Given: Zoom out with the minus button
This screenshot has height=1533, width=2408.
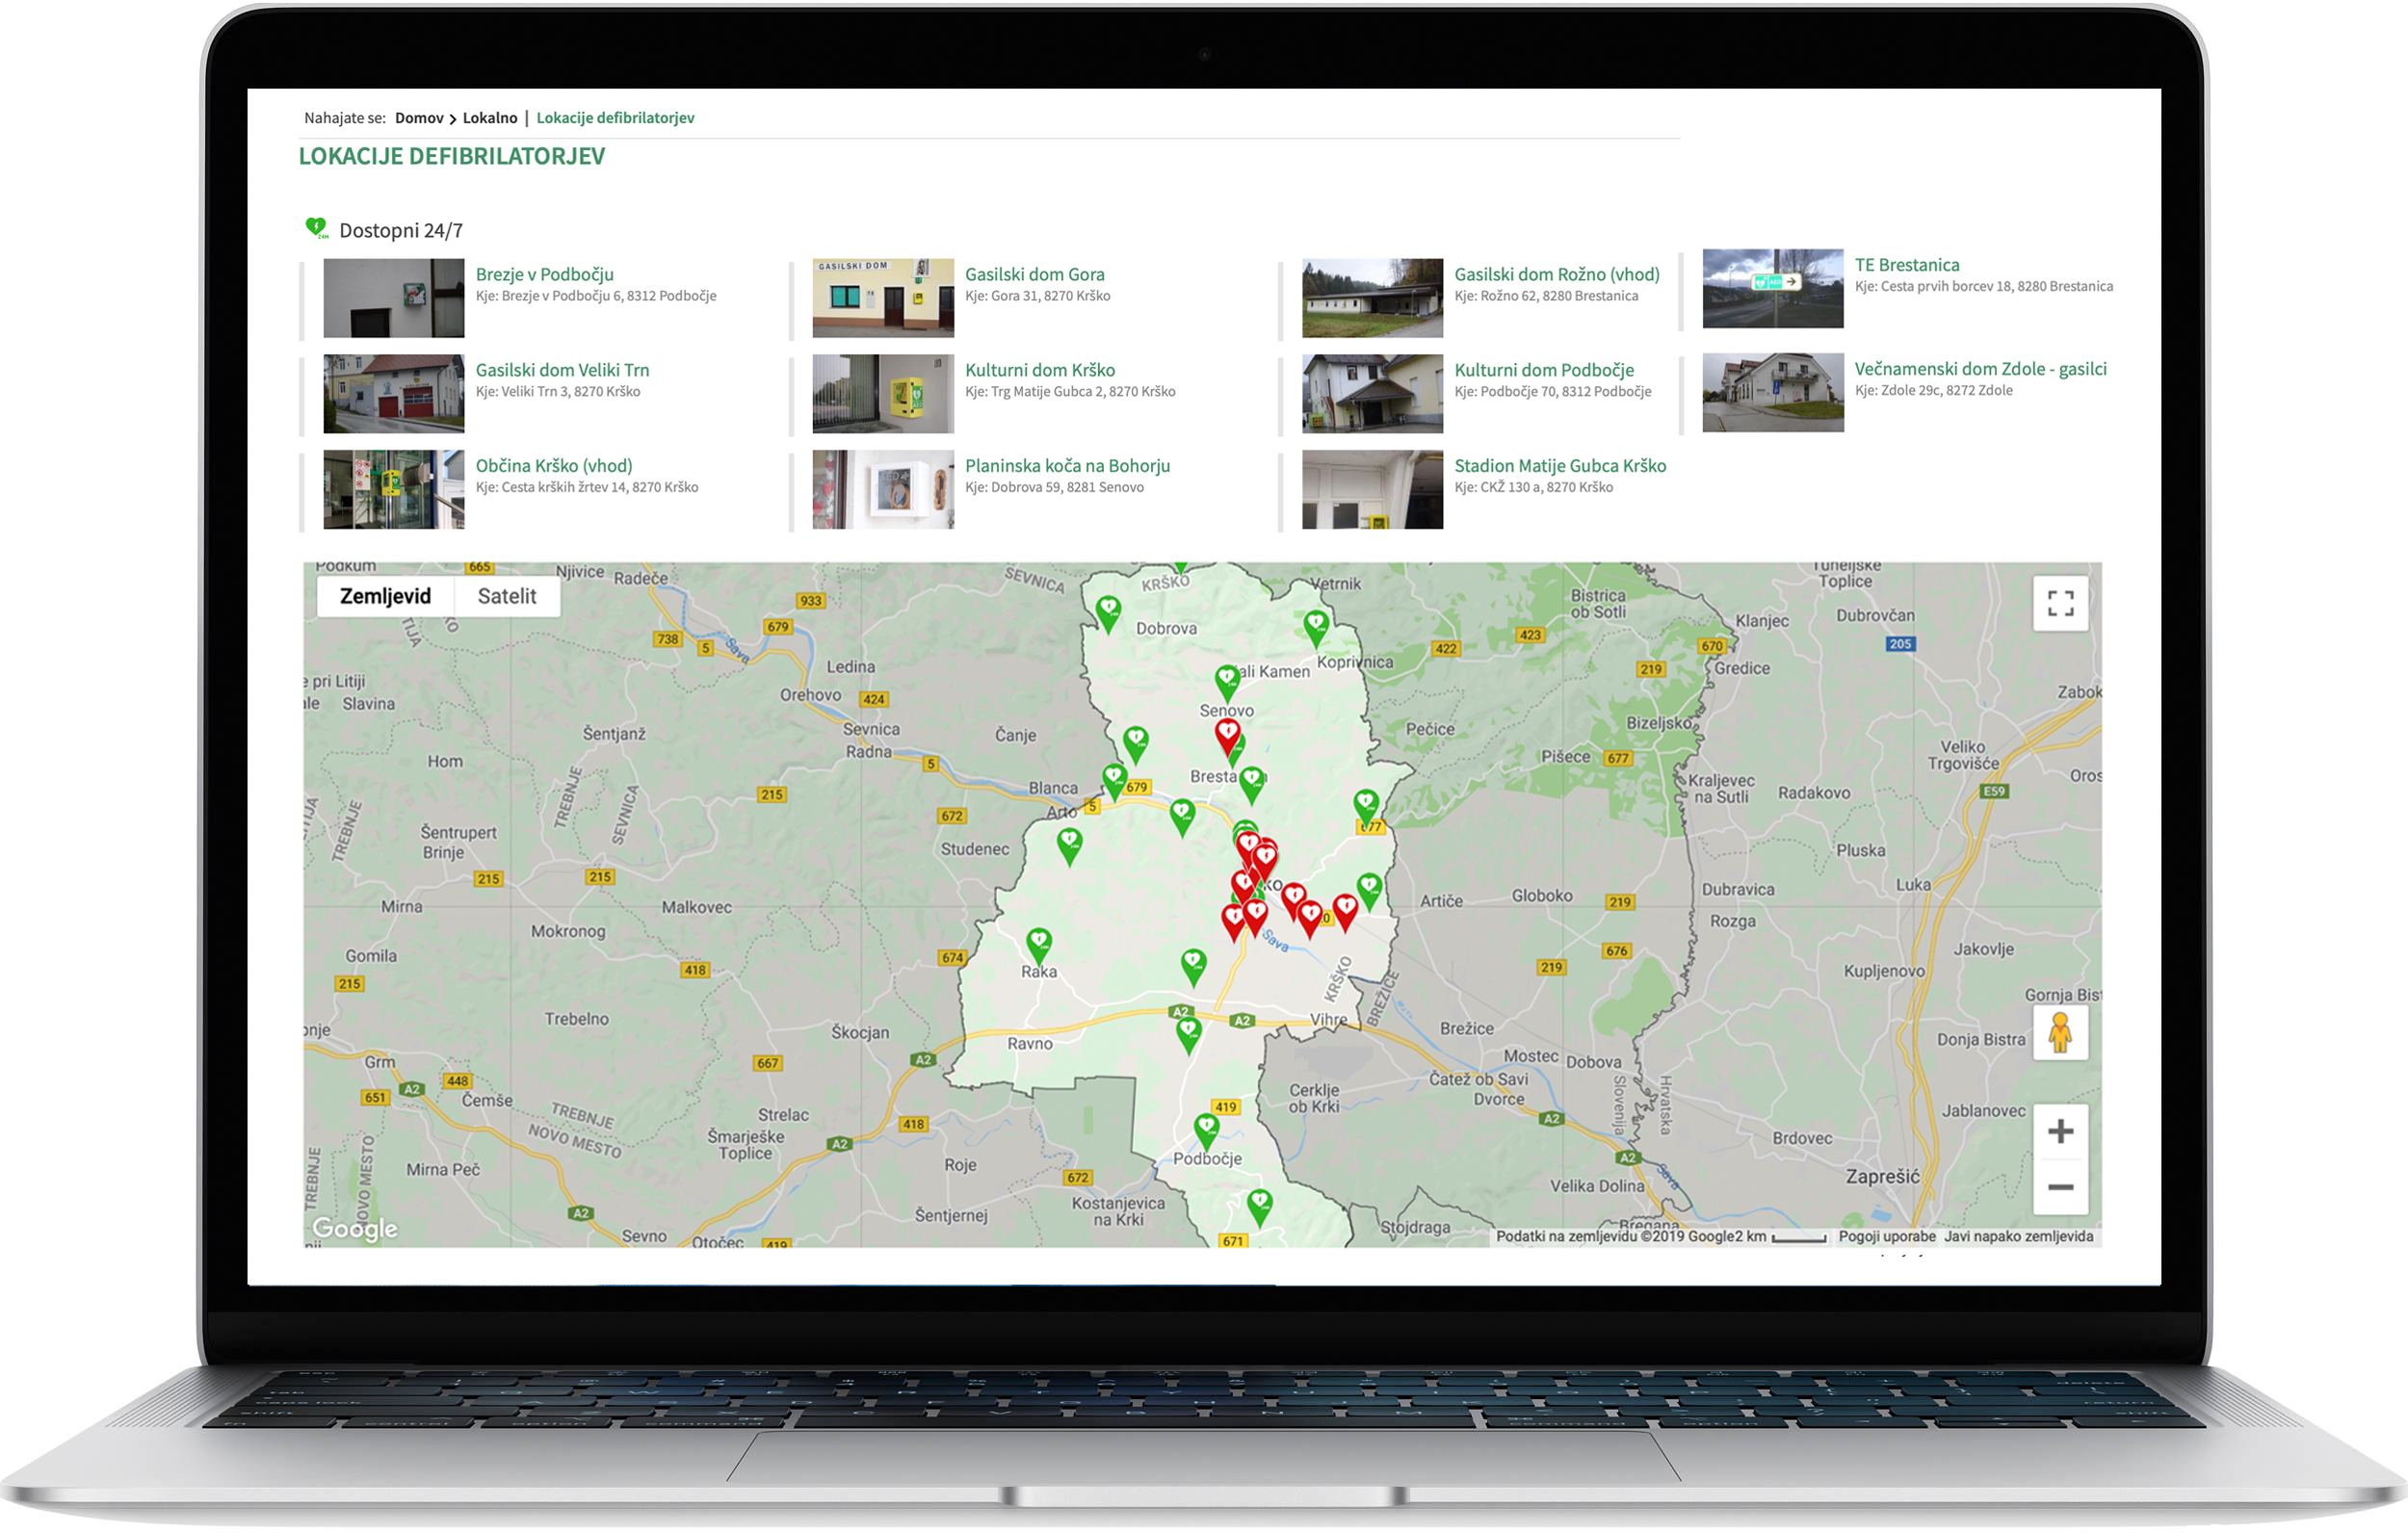Looking at the screenshot, I should [x=2059, y=1187].
